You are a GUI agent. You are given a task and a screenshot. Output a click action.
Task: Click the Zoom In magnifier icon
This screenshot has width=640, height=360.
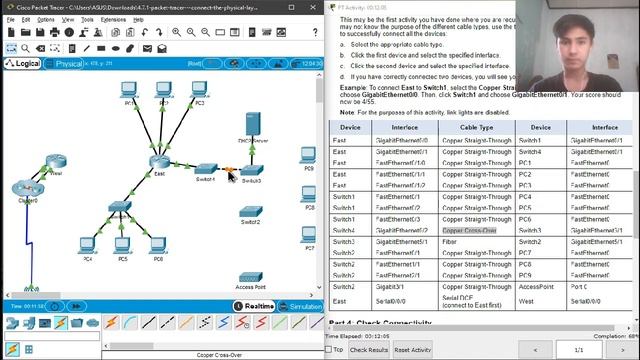(x=176, y=32)
